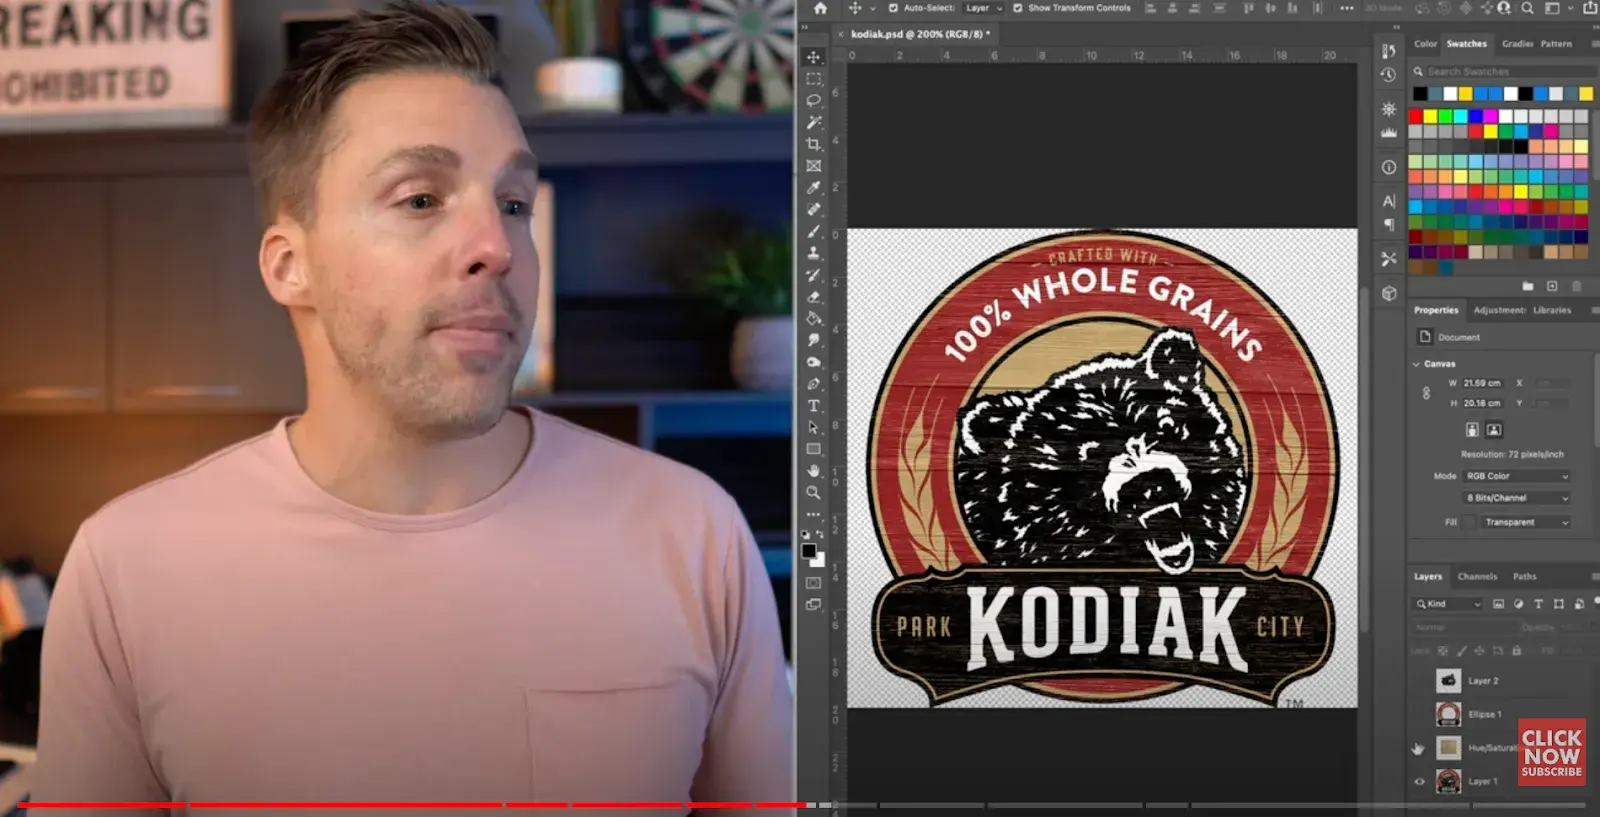The width and height of the screenshot is (1600, 817).
Task: Select the Path Selection tool
Action: [813, 428]
